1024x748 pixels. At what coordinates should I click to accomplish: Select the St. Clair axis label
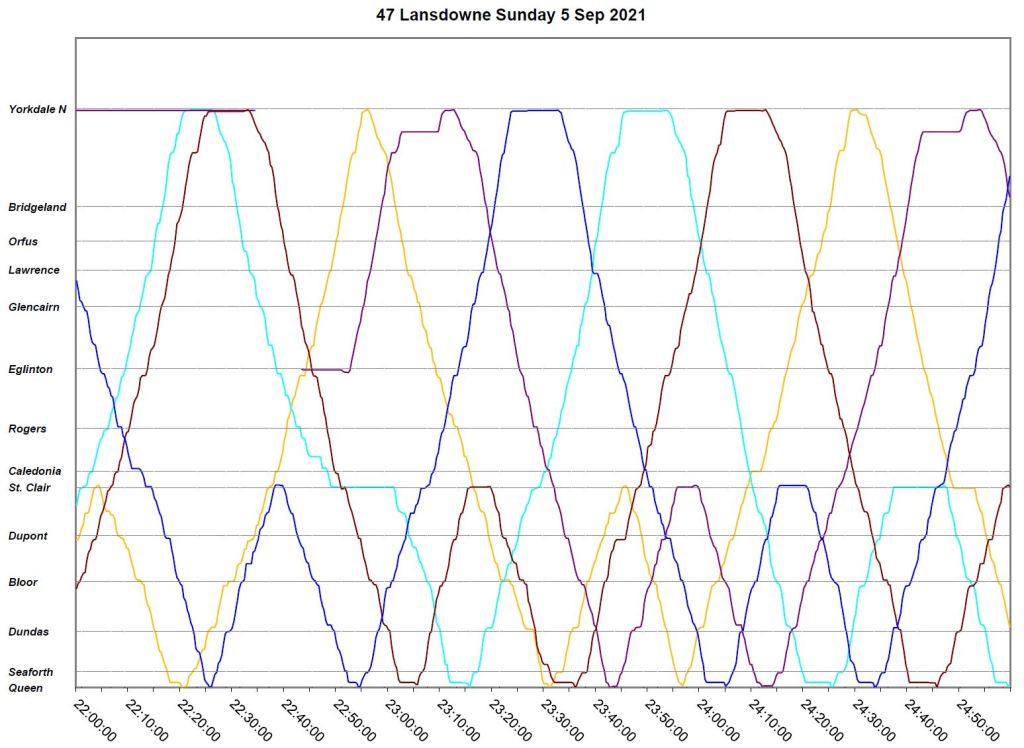click(x=31, y=487)
